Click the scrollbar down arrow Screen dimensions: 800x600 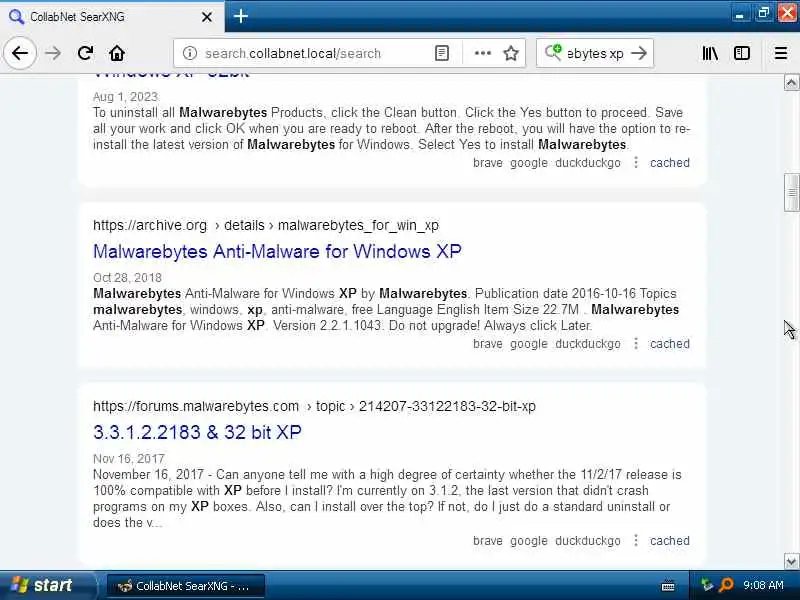click(x=791, y=562)
